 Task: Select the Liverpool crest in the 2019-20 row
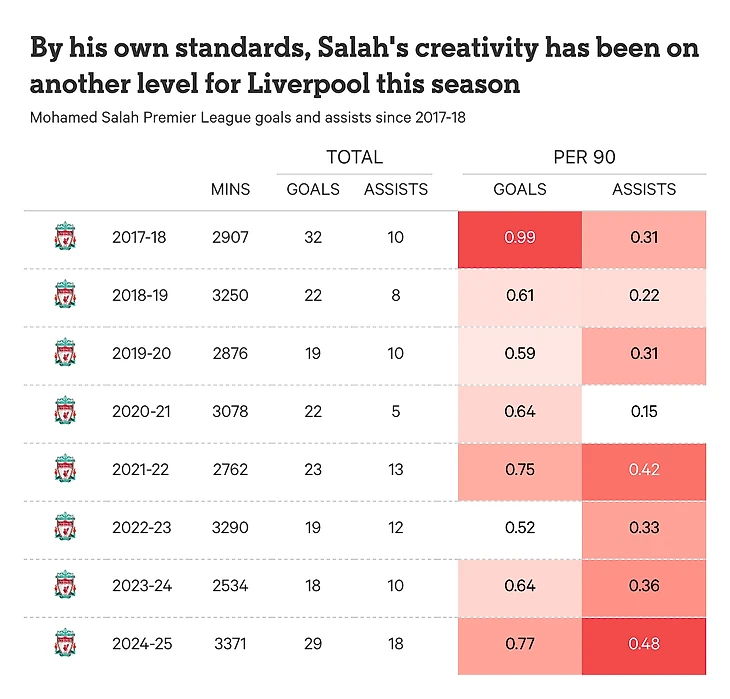click(x=65, y=354)
